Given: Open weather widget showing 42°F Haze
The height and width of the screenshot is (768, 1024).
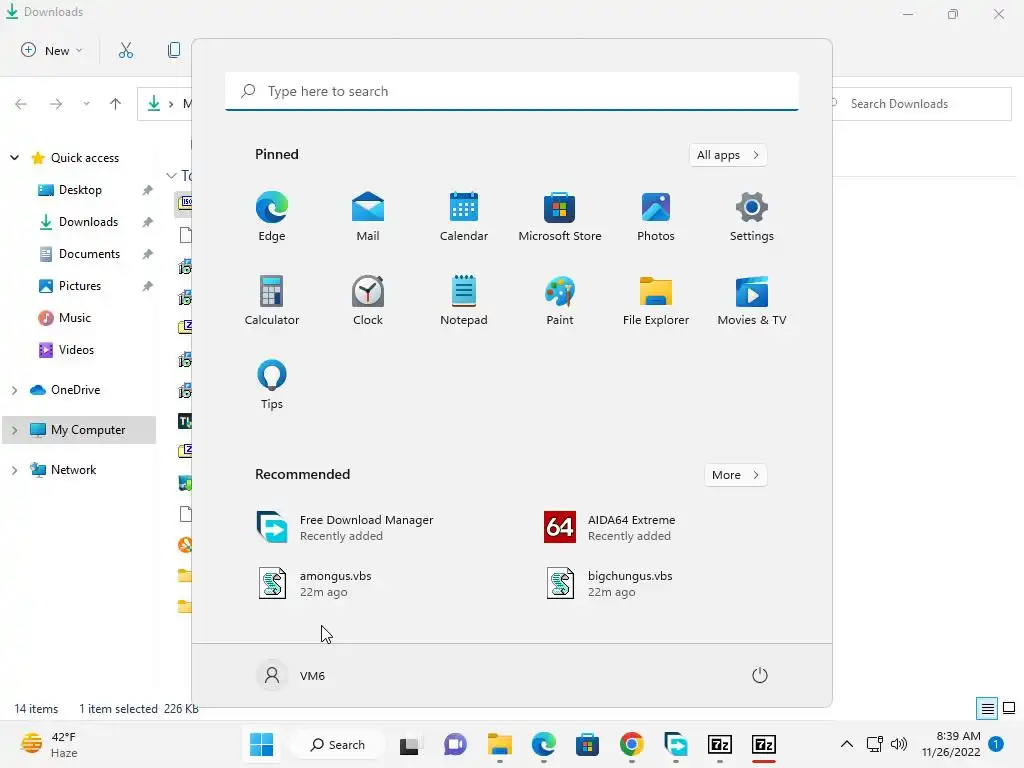Looking at the screenshot, I should pos(50,744).
